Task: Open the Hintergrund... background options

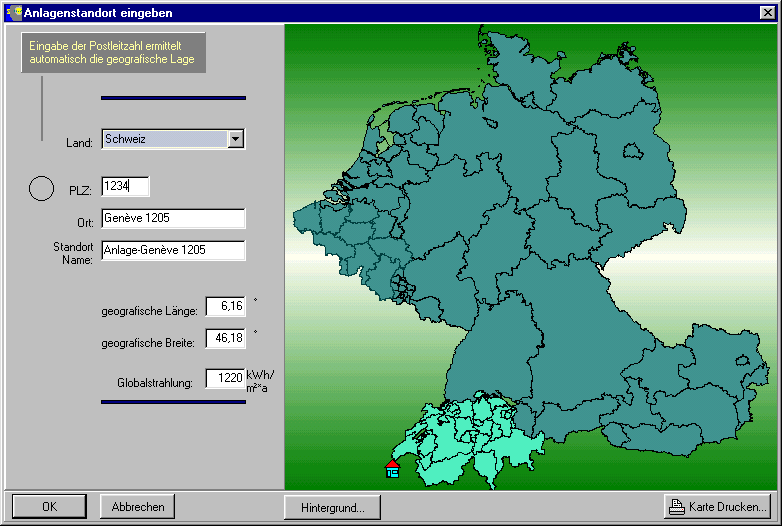Action: 332,508
